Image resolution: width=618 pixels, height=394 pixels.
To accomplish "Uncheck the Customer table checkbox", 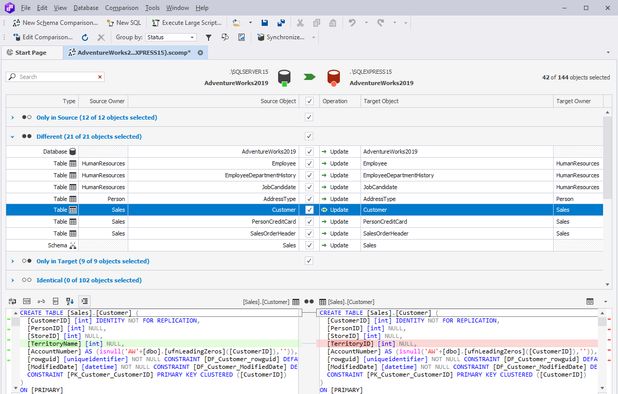I will (309, 210).
